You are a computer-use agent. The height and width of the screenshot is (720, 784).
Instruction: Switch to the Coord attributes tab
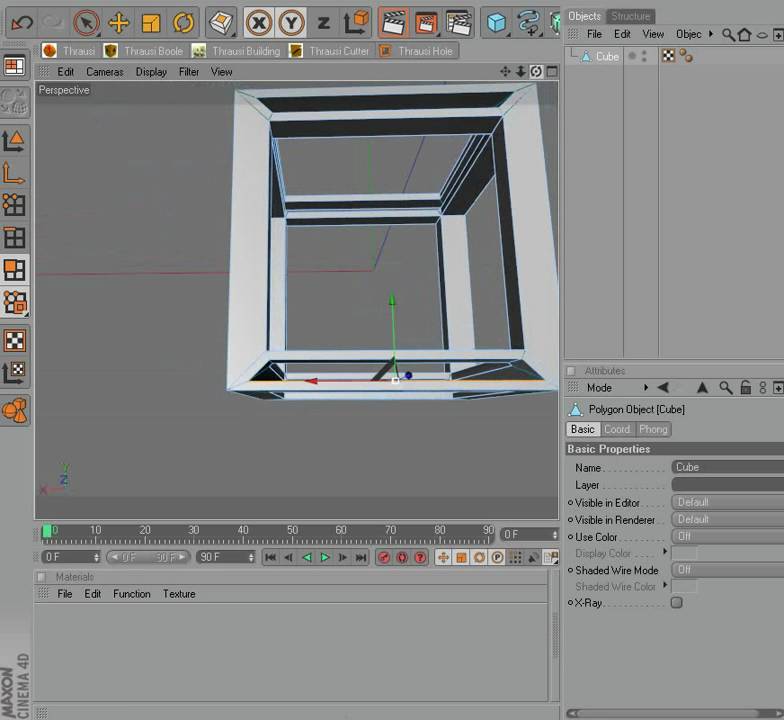point(617,430)
